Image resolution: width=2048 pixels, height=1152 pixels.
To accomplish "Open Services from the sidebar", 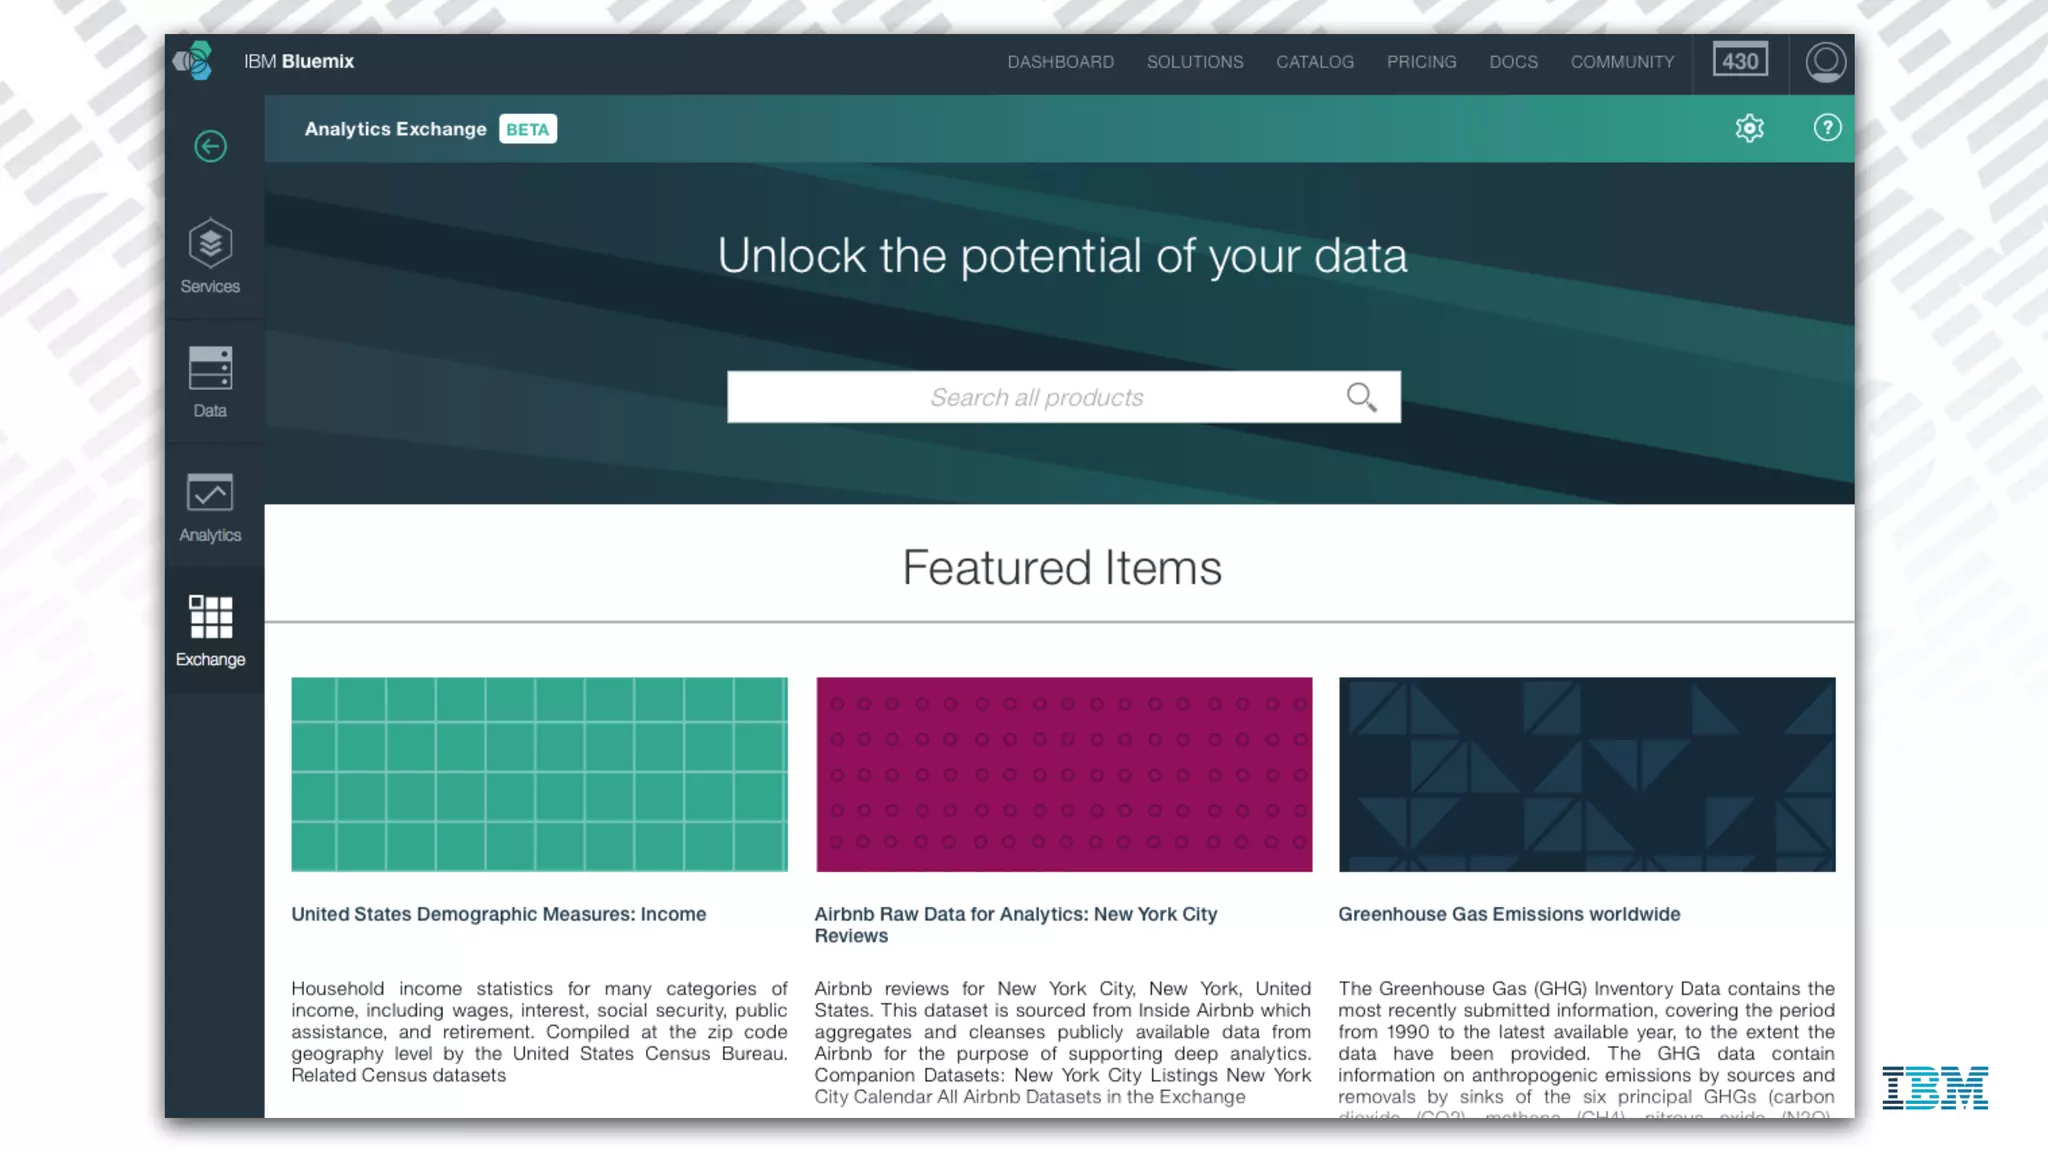I will click(210, 256).
